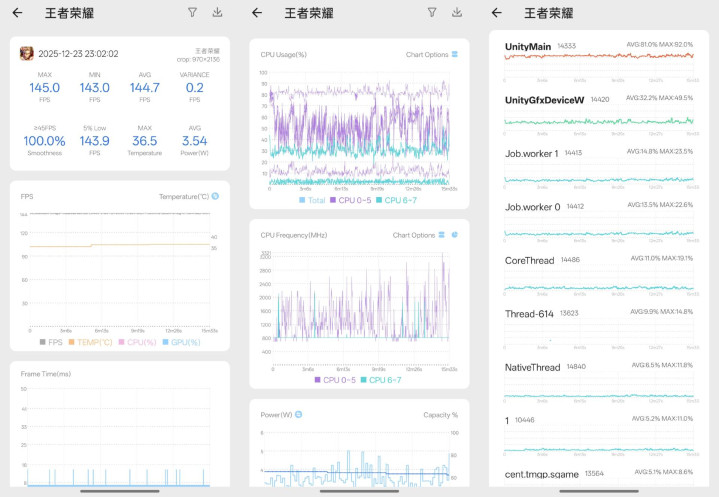Tap the game avatar icon beside the timestamp

point(27,54)
